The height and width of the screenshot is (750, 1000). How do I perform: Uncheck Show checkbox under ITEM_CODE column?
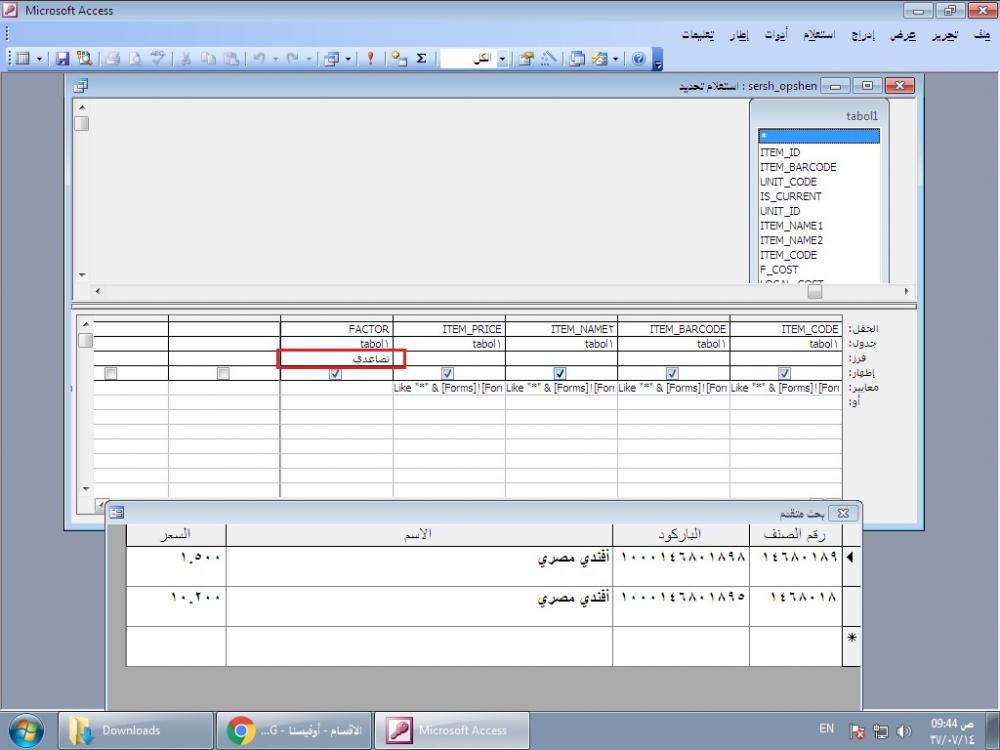click(x=784, y=373)
